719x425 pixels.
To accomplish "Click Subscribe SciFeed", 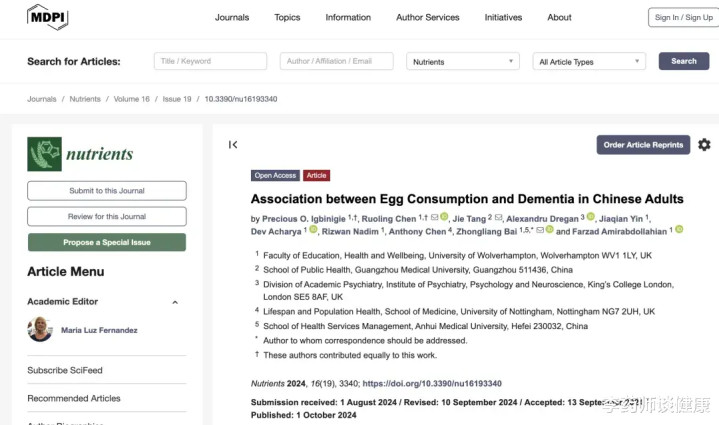I will (65, 370).
